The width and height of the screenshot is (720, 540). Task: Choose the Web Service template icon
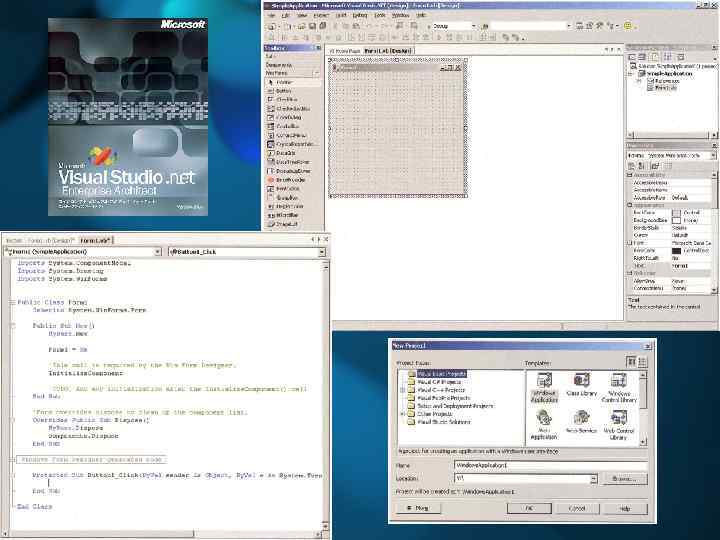[x=581, y=422]
